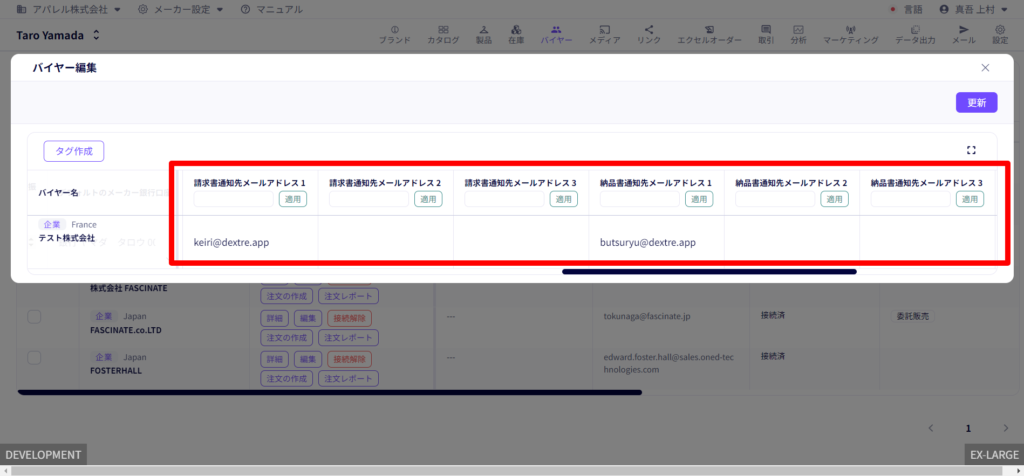
Task: Focus 納品書通知先メールアドレス 3 header input
Action: [910, 199]
